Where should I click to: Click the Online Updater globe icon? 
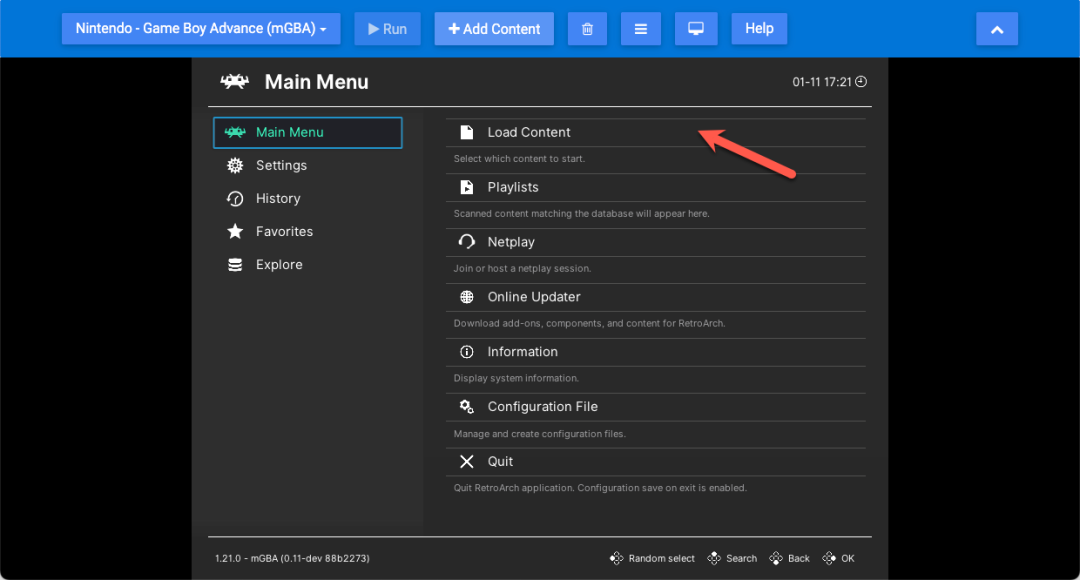pyautogui.click(x=466, y=297)
